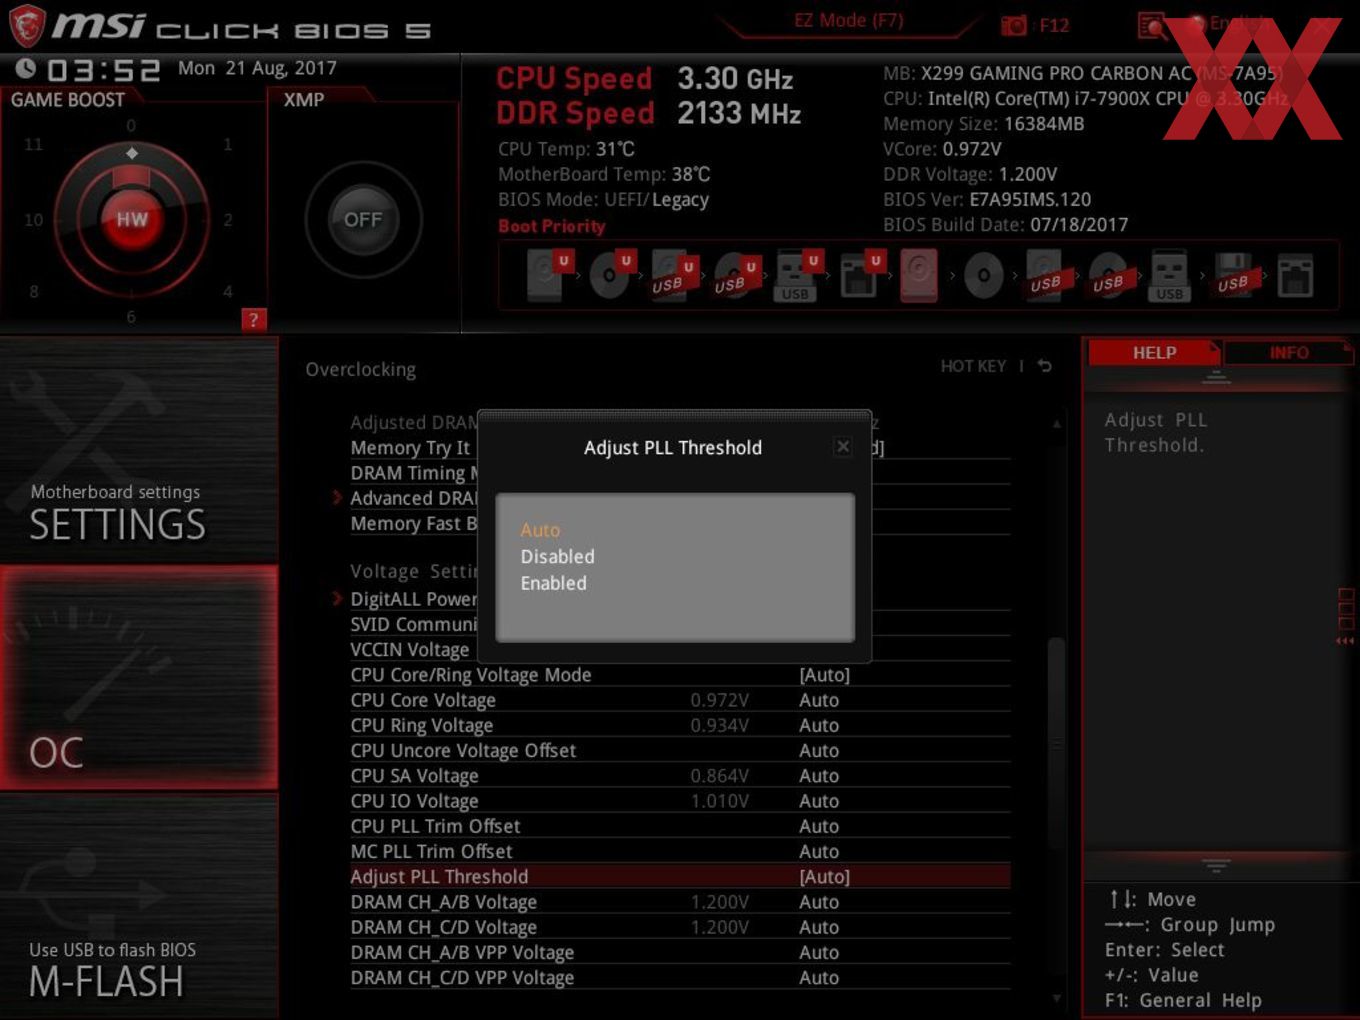Edit CPU PLL Trim Offset Auto value
This screenshot has height=1020, width=1360.
point(818,826)
